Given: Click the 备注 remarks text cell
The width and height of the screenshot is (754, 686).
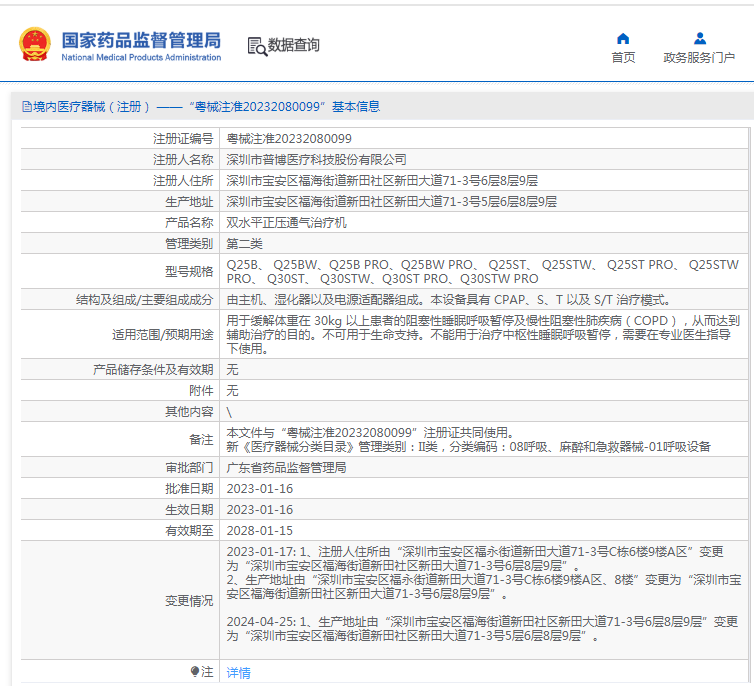Looking at the screenshot, I should pos(483,439).
